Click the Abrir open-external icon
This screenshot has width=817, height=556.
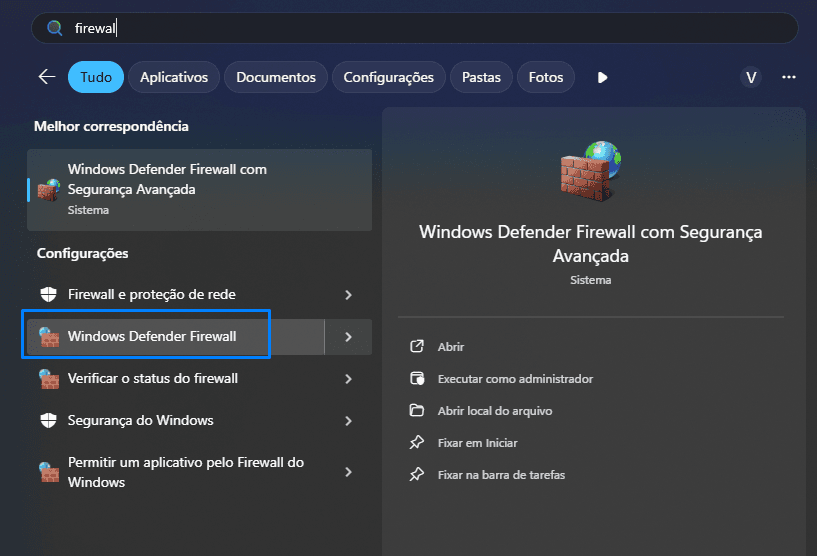click(x=417, y=346)
